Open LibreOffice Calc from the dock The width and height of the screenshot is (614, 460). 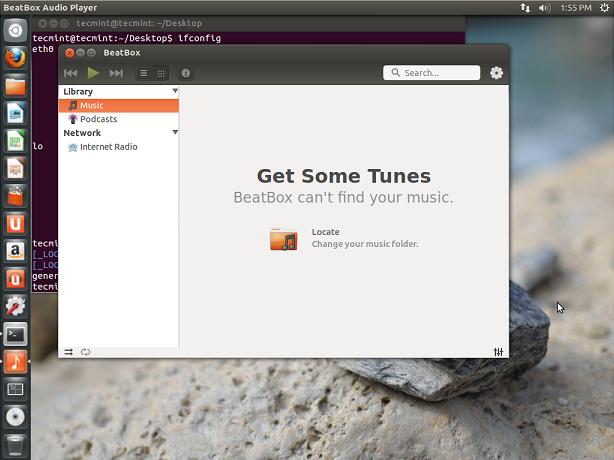15,141
